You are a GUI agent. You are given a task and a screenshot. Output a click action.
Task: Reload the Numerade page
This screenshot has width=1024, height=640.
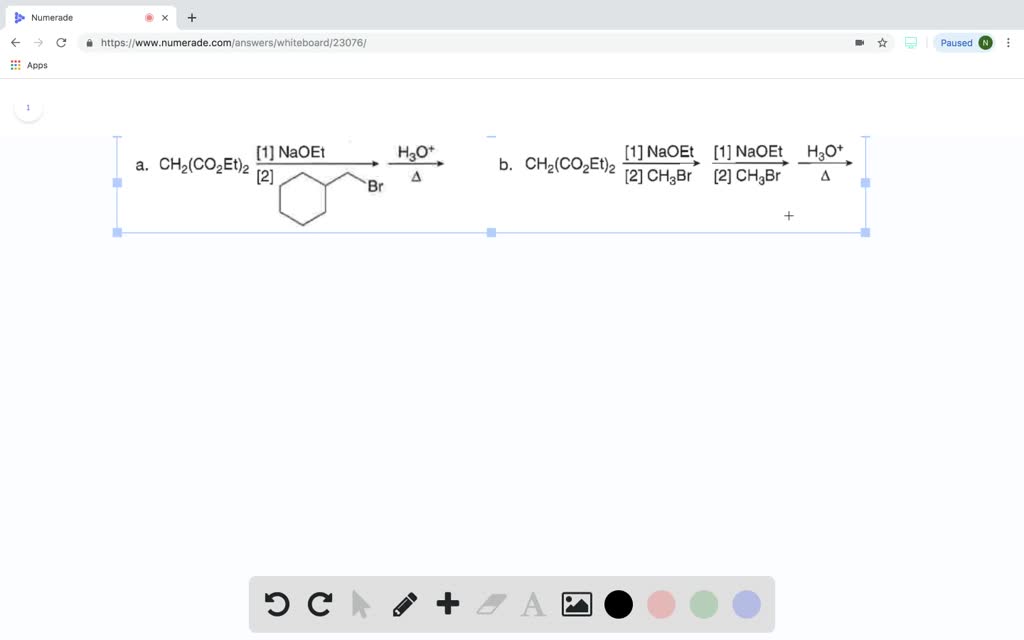61,42
